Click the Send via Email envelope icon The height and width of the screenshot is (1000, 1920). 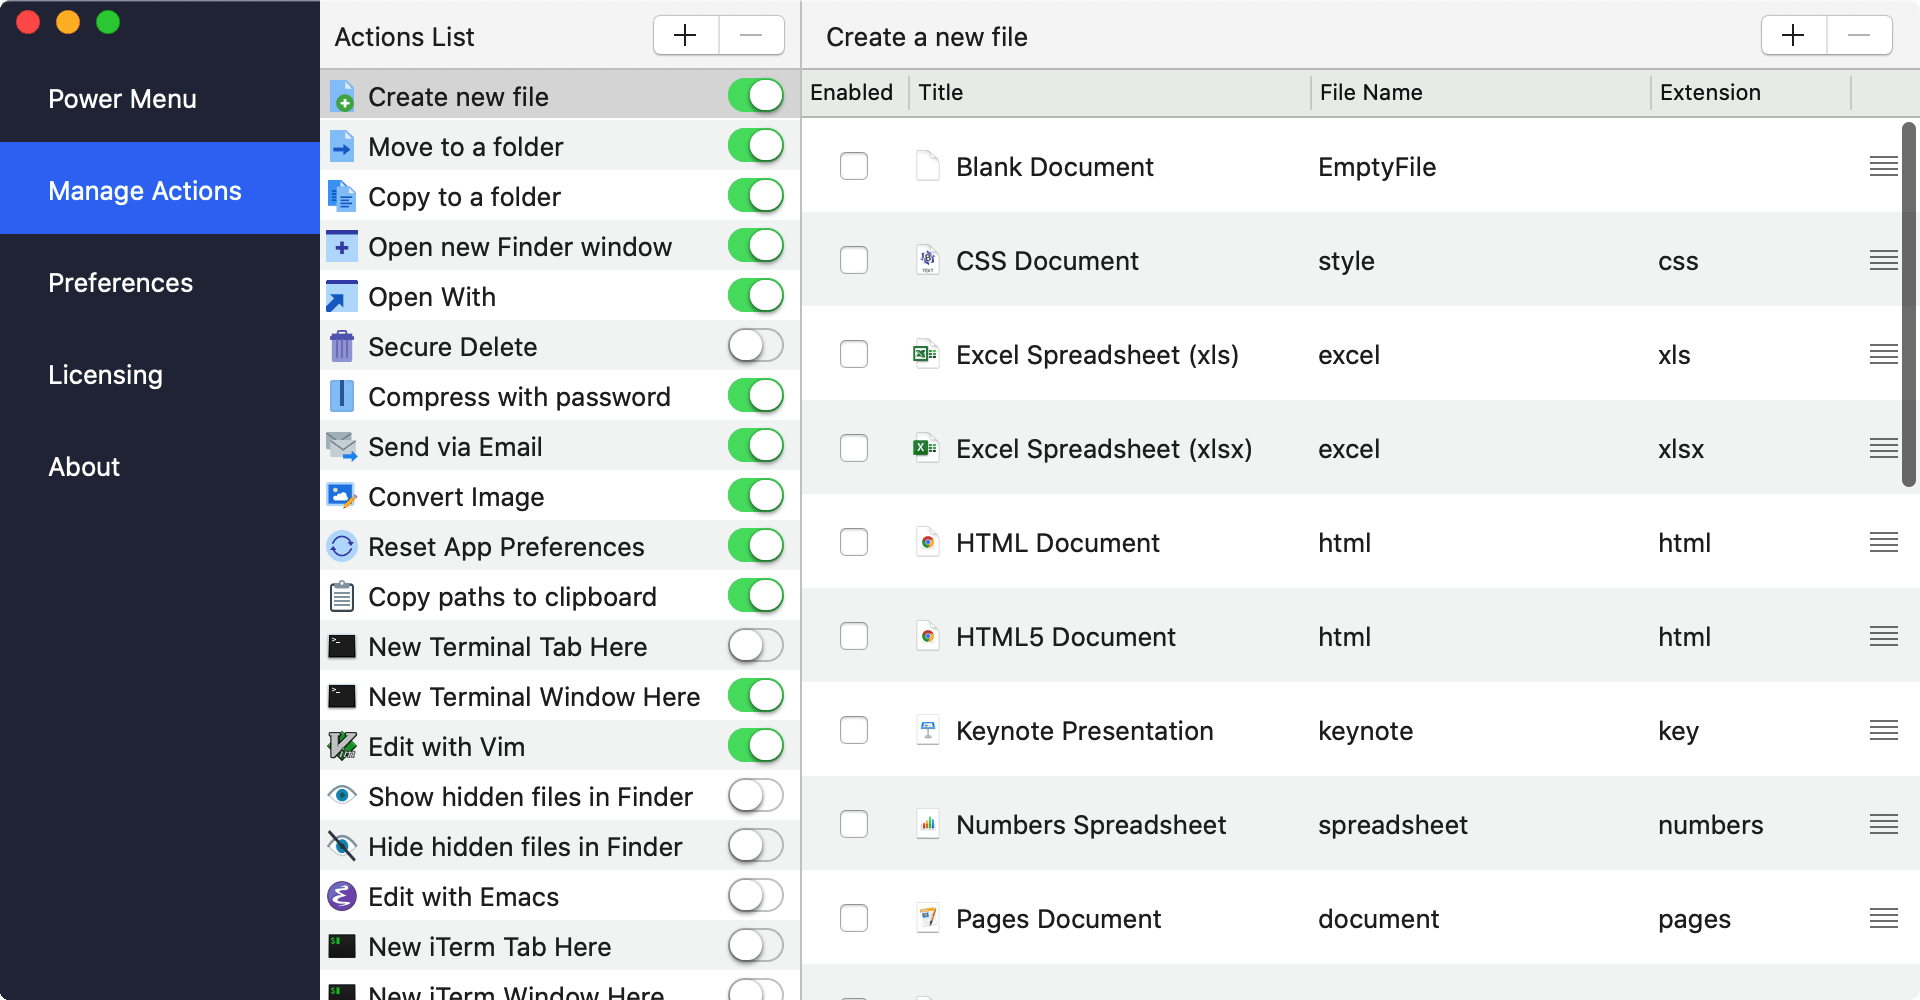pyautogui.click(x=342, y=446)
